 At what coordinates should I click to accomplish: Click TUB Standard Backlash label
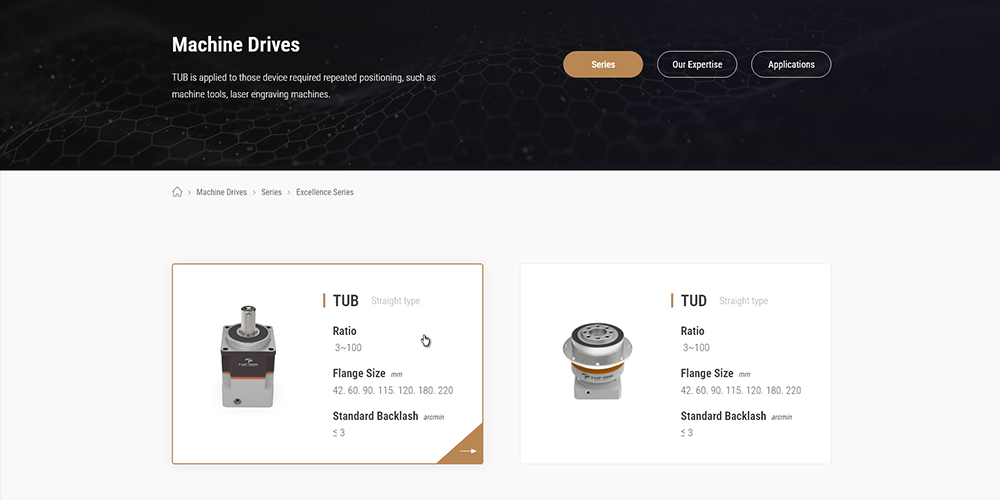tap(376, 416)
